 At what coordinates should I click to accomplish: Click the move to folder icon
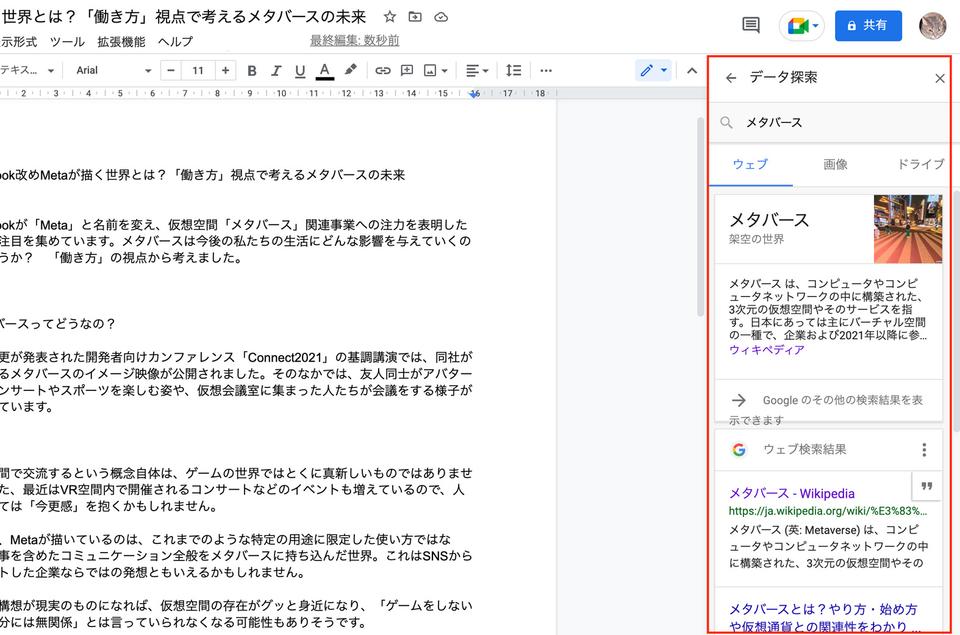point(415,17)
